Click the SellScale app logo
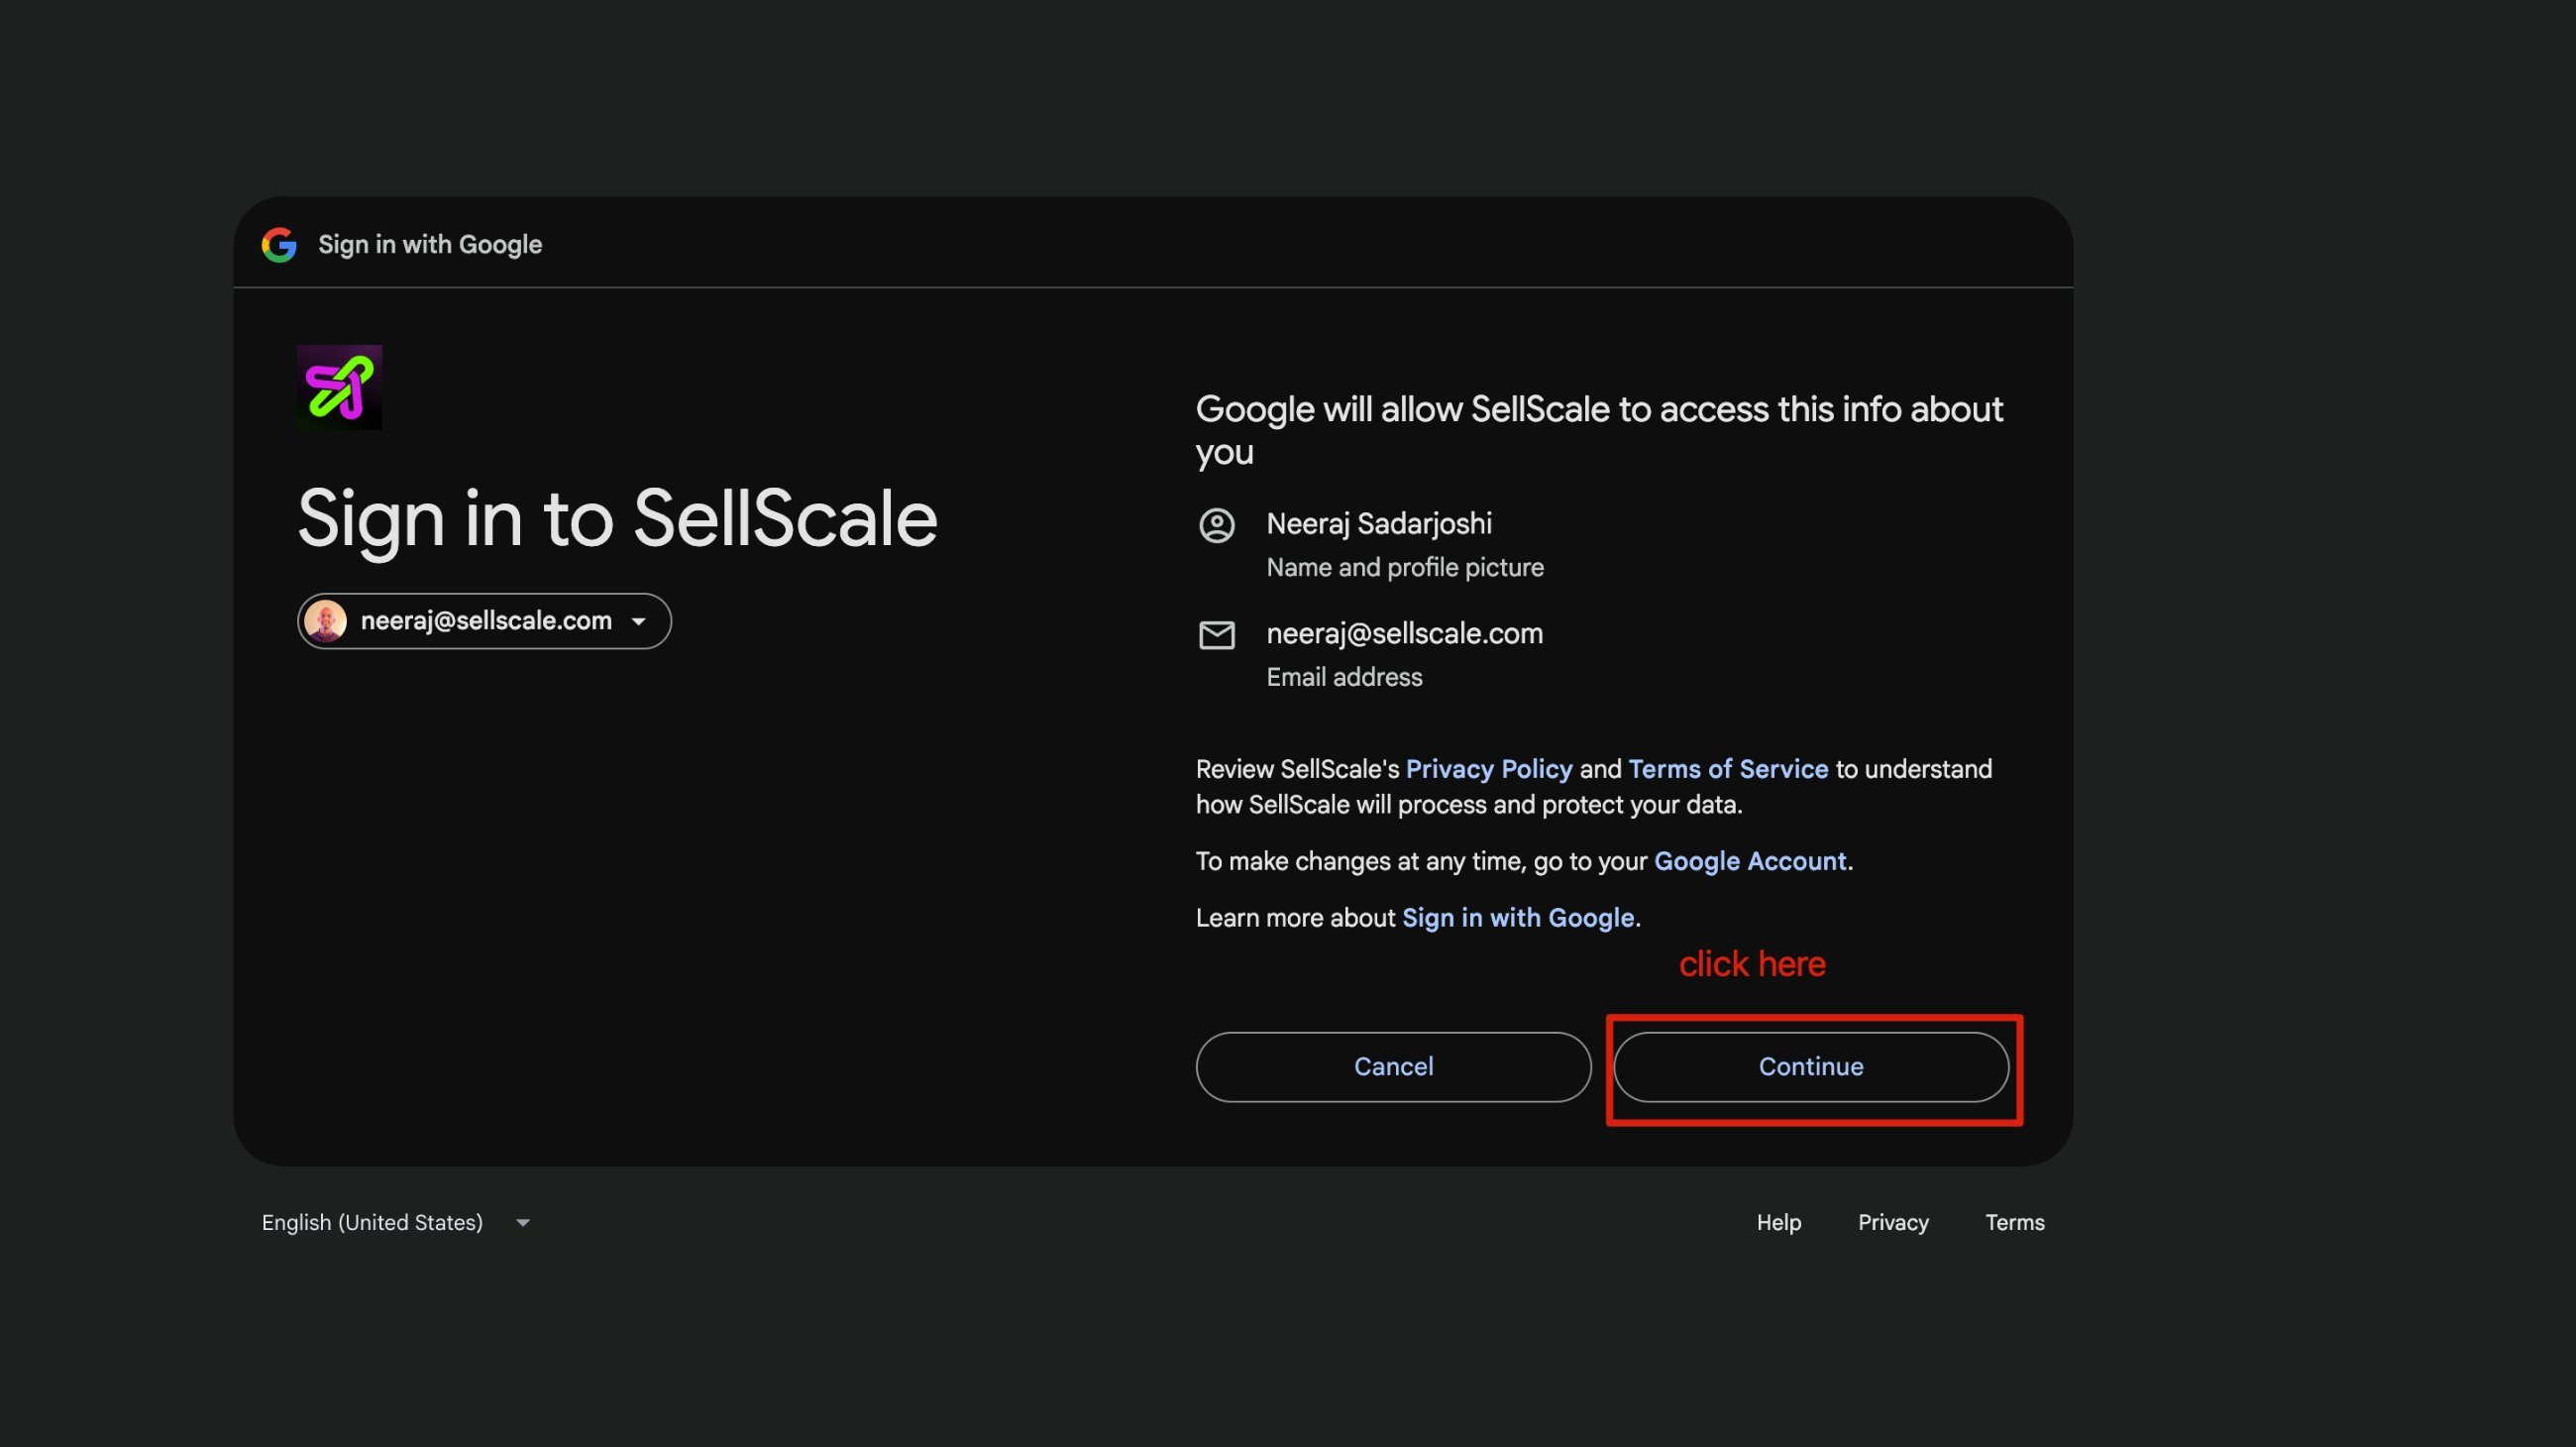Screen dimensions: 2576x1447 [339, 387]
